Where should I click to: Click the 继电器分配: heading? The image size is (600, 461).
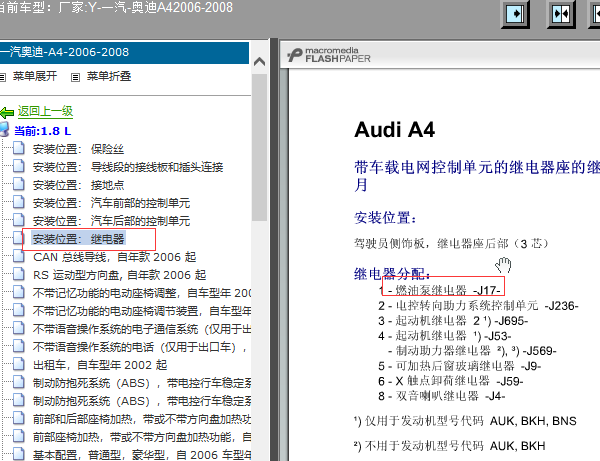392,274
